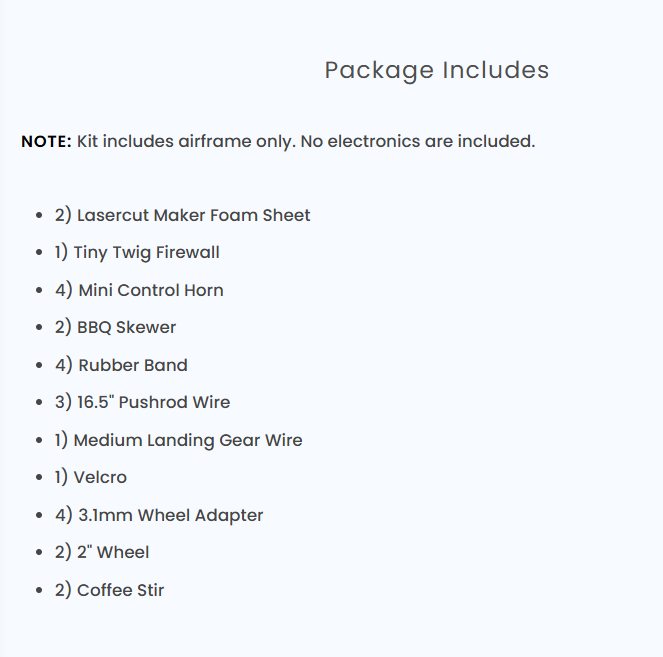Click the bold "NOTE:" label

tap(46, 141)
